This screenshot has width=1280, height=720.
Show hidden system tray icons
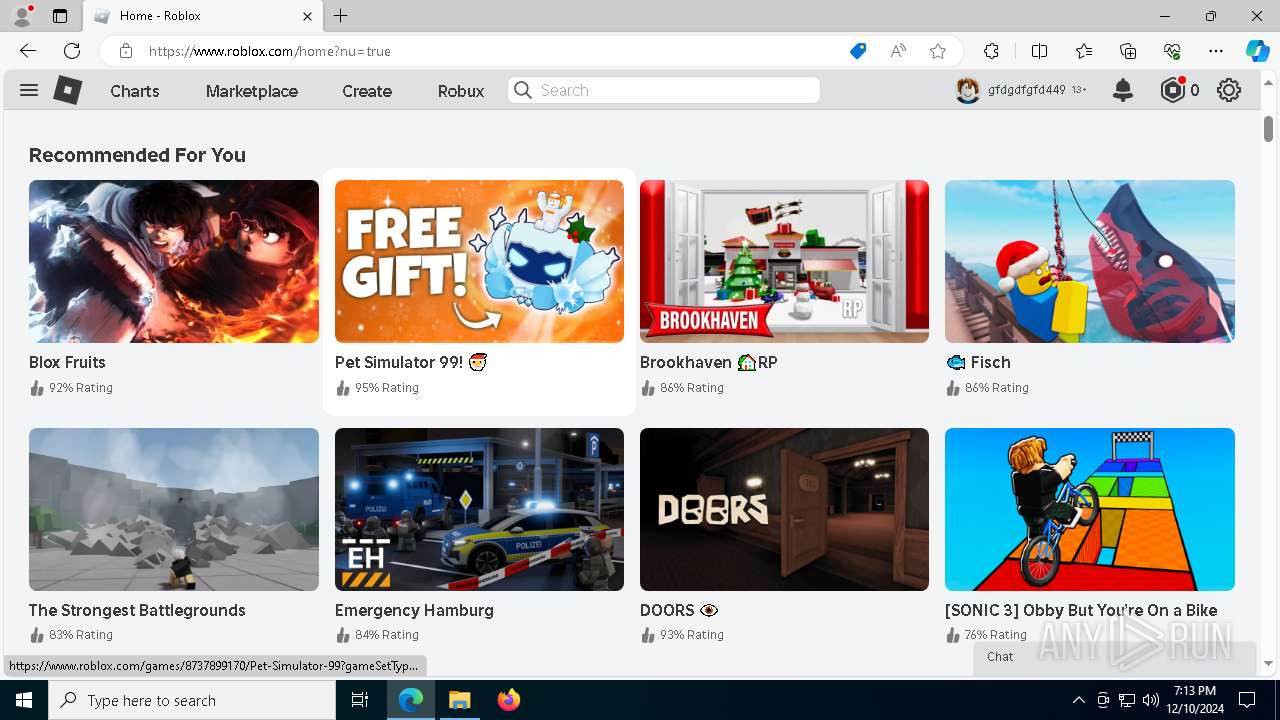(x=1078, y=700)
